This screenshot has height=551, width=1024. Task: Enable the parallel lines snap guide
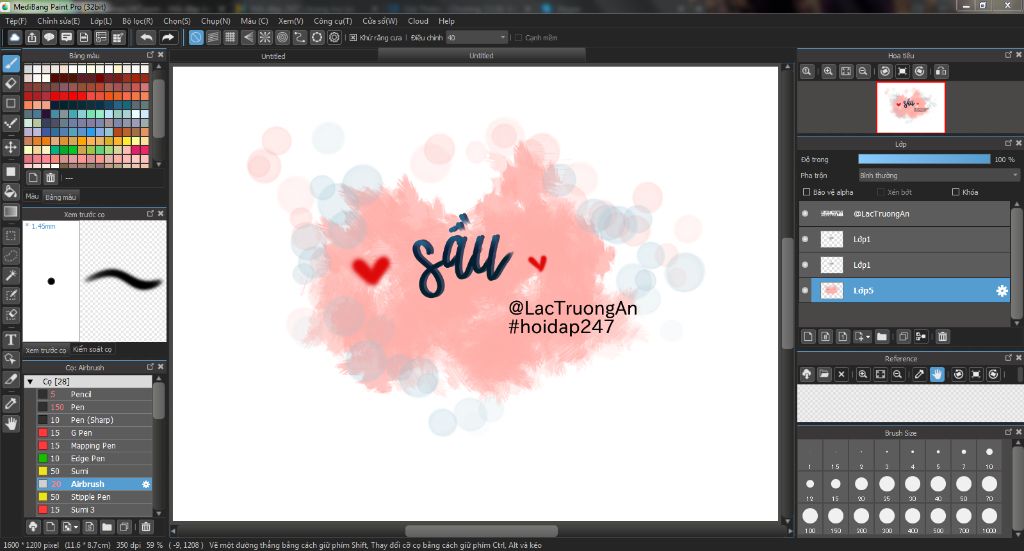coord(213,37)
